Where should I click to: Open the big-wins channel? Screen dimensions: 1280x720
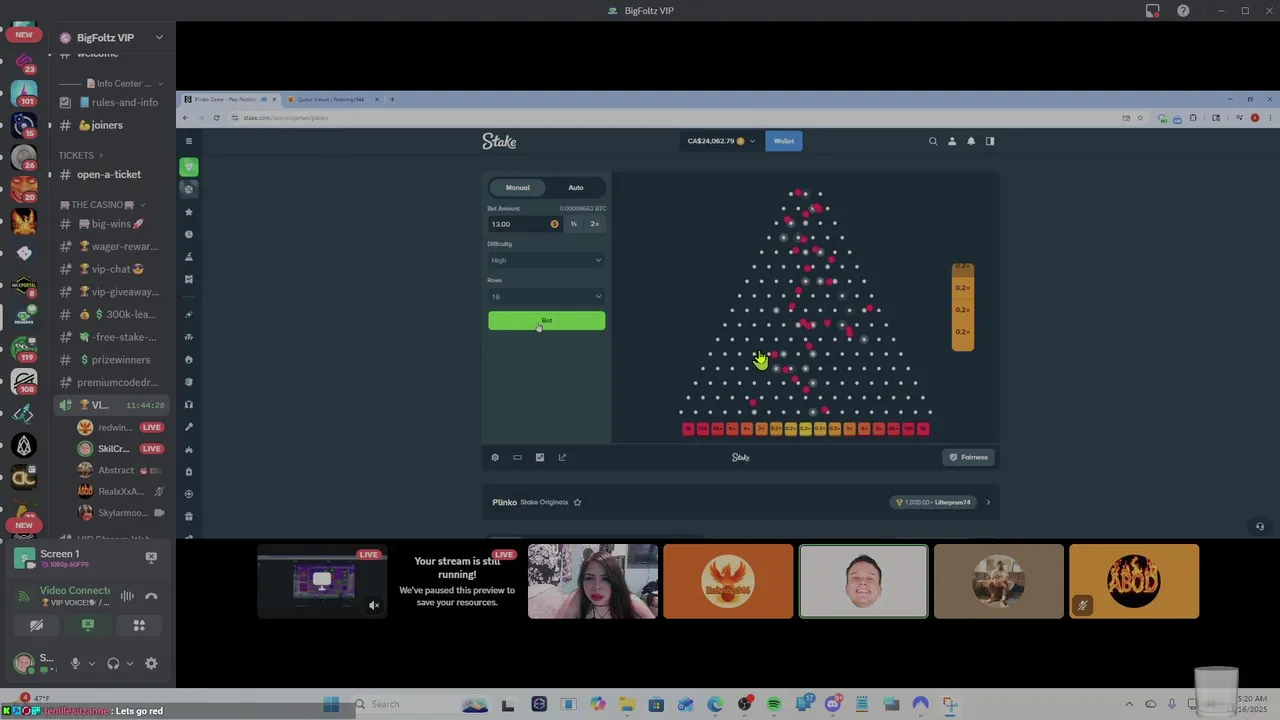110,224
